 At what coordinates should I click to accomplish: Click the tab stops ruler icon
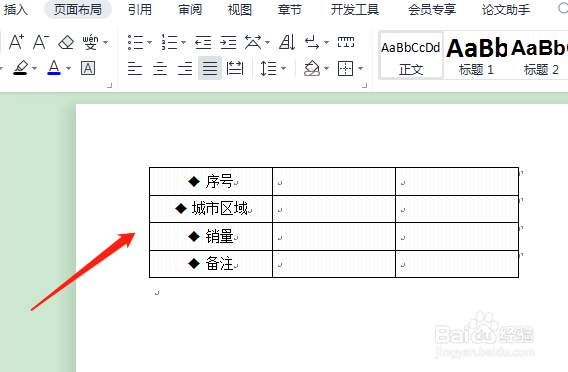(346, 42)
